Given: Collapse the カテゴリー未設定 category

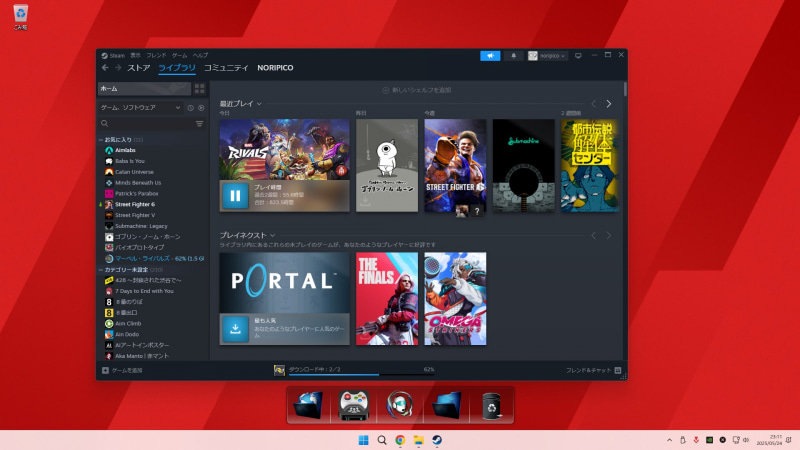Looking at the screenshot, I should tap(101, 270).
